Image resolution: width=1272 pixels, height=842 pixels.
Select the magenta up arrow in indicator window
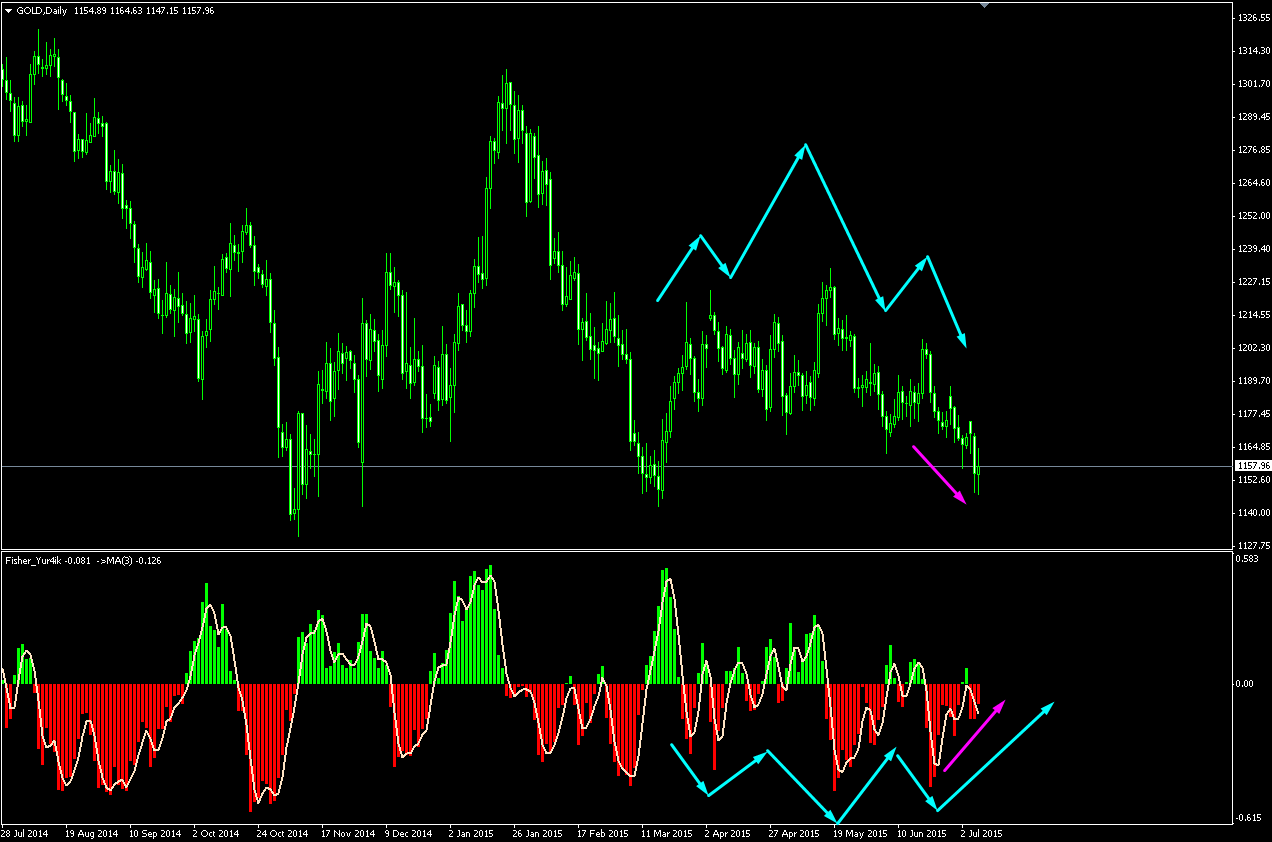pos(974,736)
